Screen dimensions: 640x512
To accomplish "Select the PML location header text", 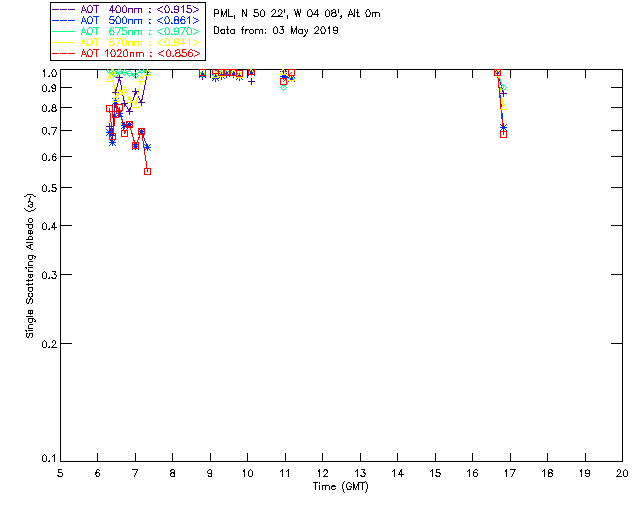I will tap(297, 13).
